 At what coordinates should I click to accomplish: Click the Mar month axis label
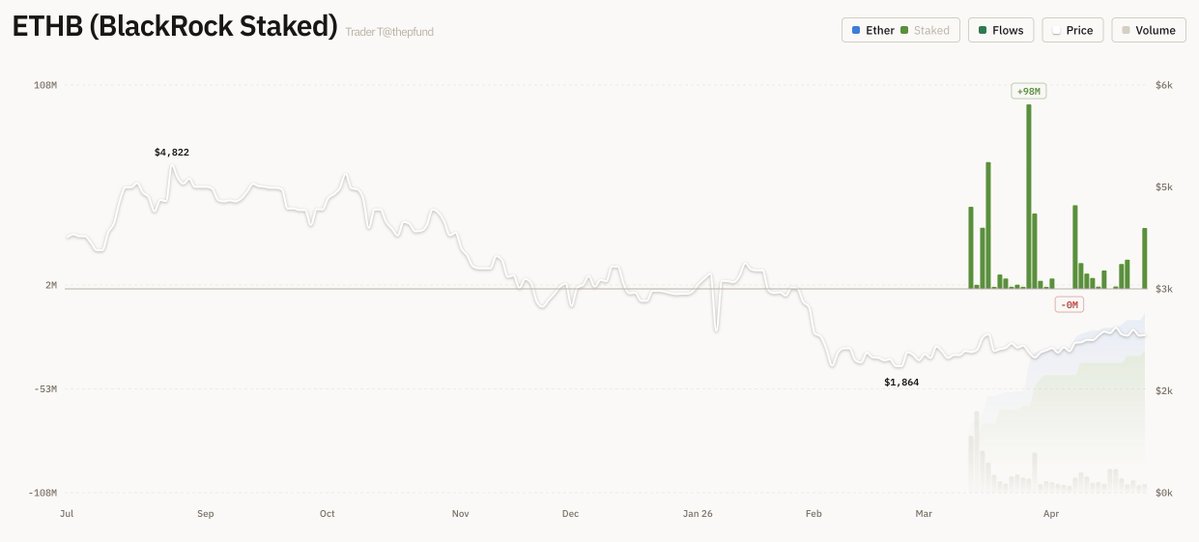pos(923,514)
